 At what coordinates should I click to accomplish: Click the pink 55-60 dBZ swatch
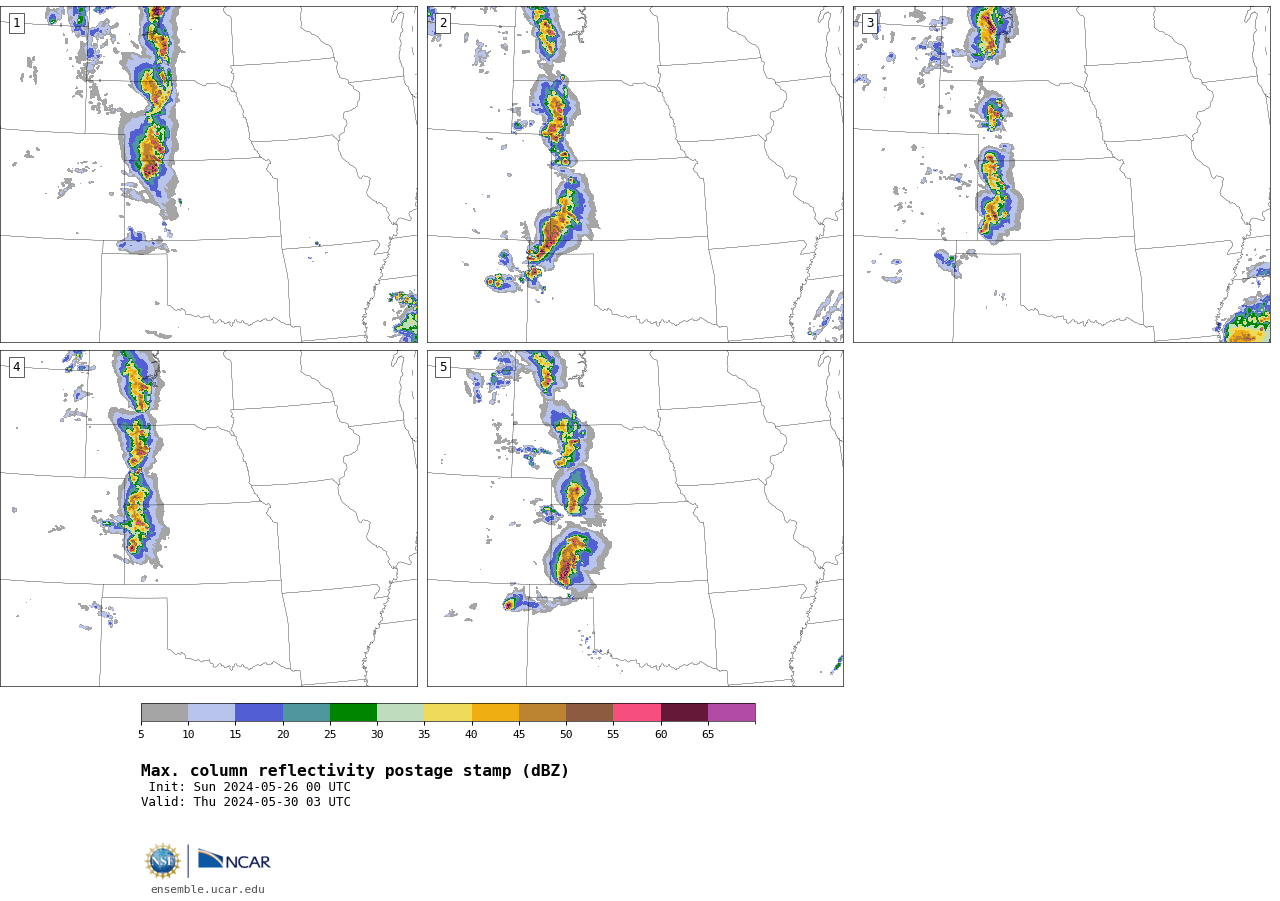(x=637, y=712)
